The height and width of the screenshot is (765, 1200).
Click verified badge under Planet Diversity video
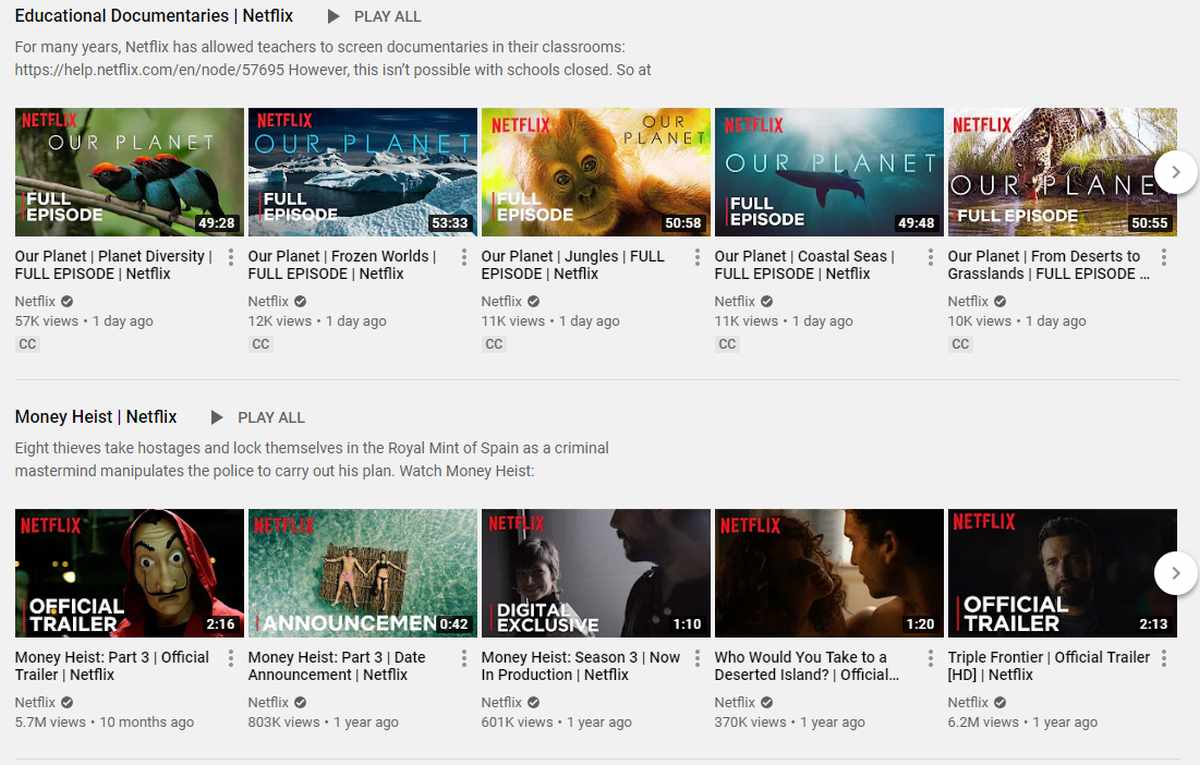pyautogui.click(x=67, y=301)
